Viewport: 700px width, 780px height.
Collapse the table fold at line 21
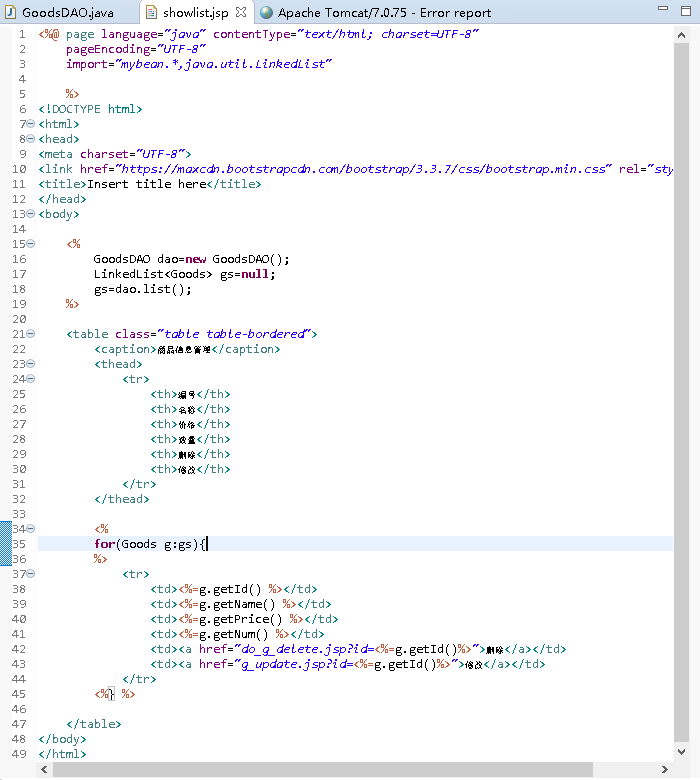point(31,333)
